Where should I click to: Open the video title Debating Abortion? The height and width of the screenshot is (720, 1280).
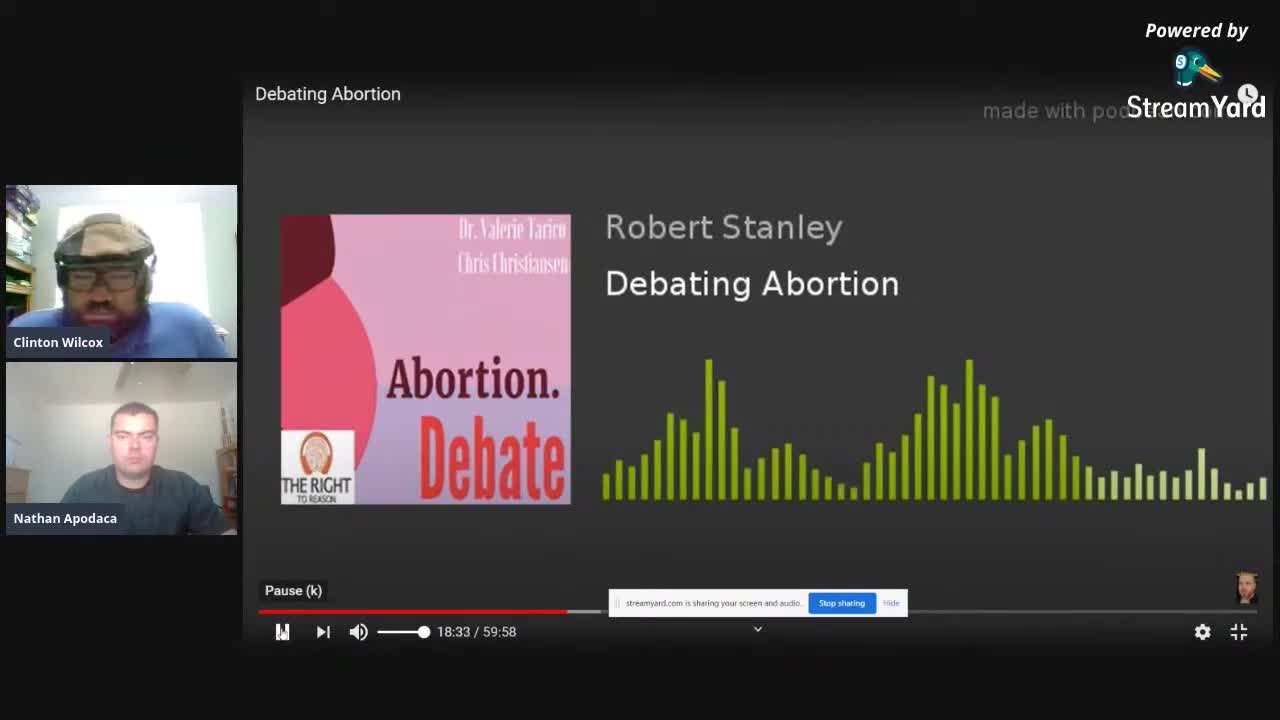pyautogui.click(x=328, y=94)
